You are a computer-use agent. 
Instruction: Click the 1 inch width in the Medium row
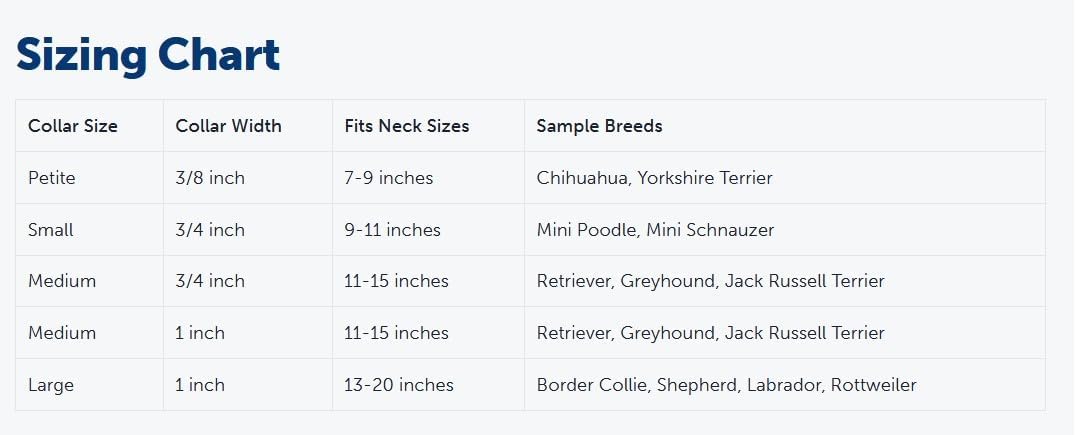(x=200, y=333)
